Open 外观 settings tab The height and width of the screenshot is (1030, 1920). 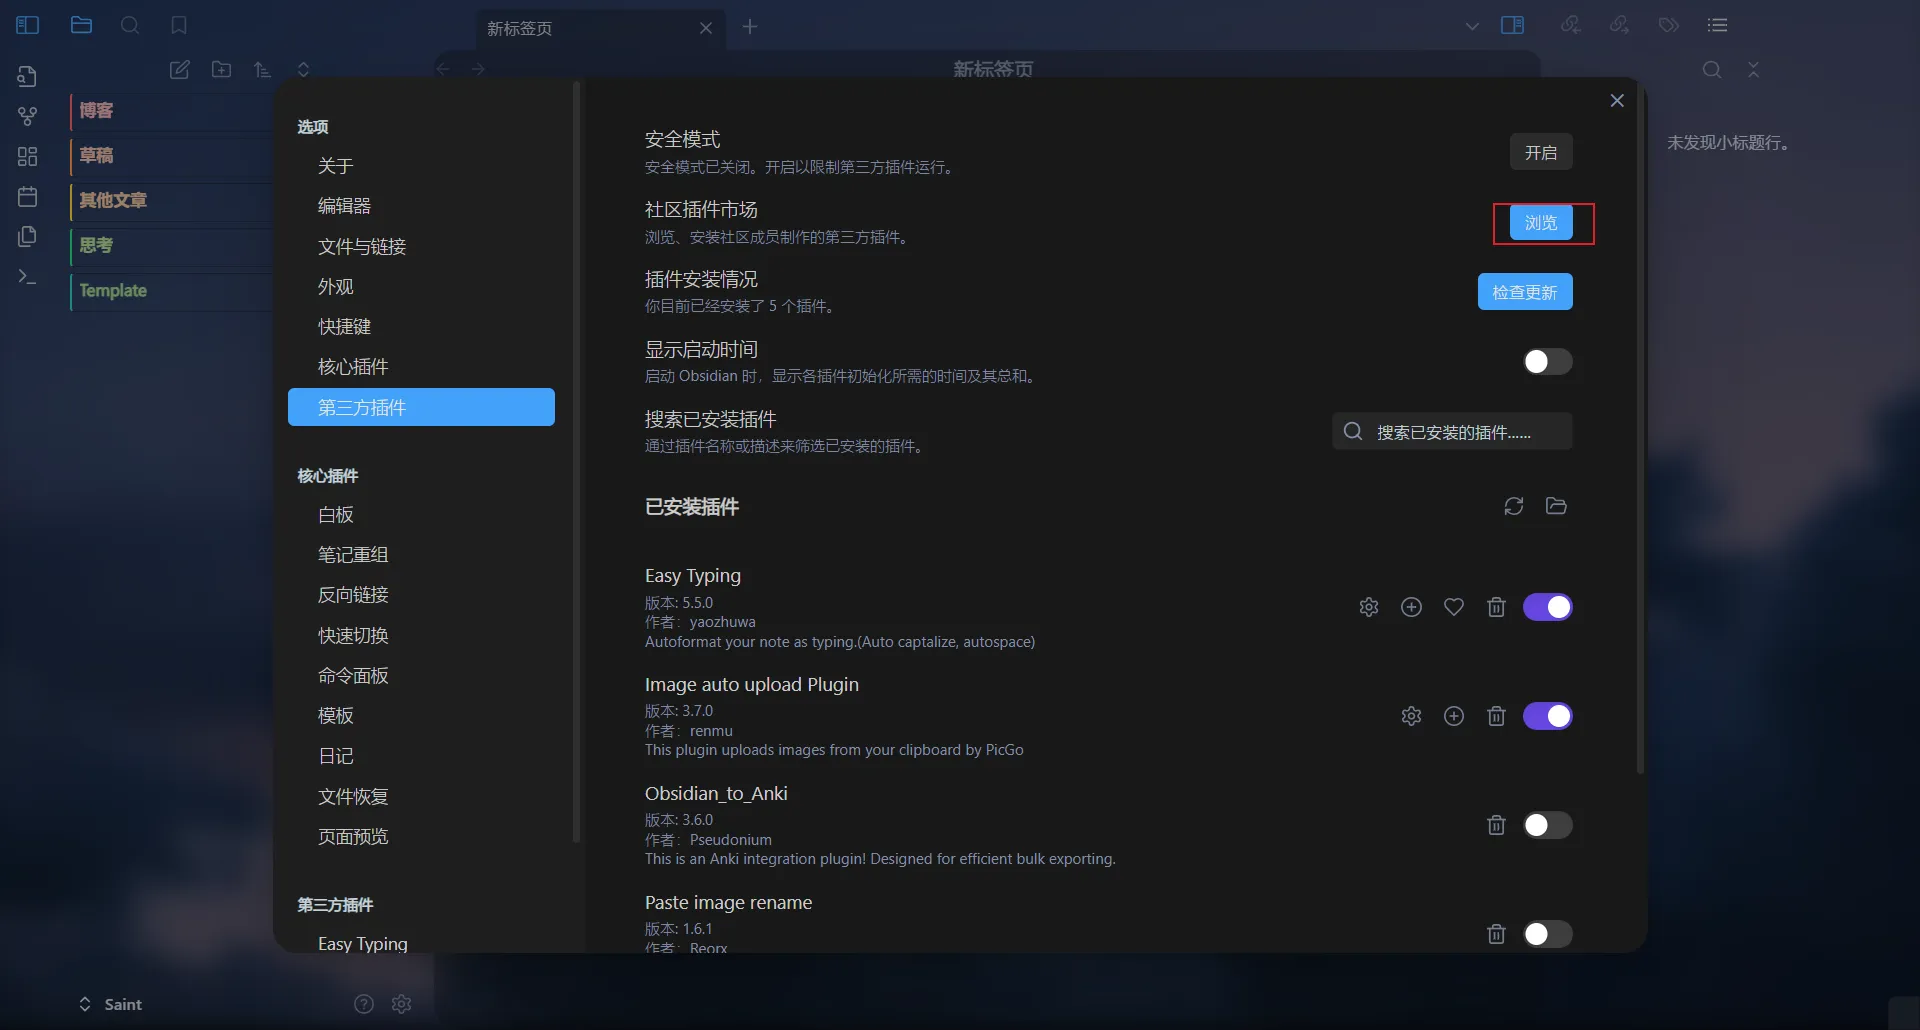(x=421, y=286)
